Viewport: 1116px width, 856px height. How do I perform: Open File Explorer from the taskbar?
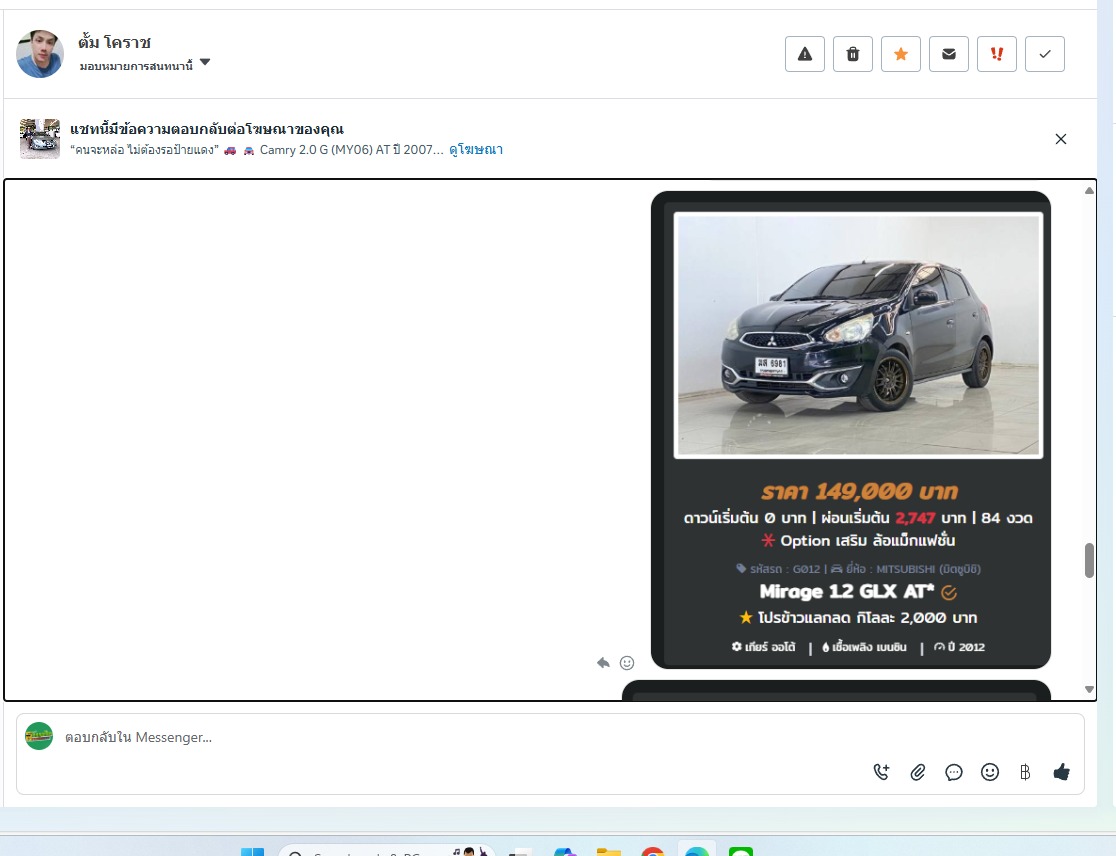click(609, 852)
